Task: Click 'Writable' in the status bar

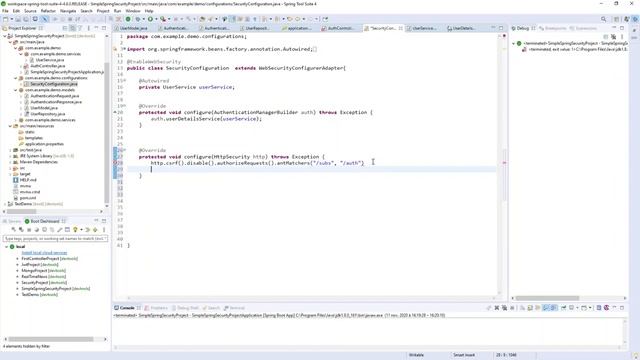Action: [416, 355]
